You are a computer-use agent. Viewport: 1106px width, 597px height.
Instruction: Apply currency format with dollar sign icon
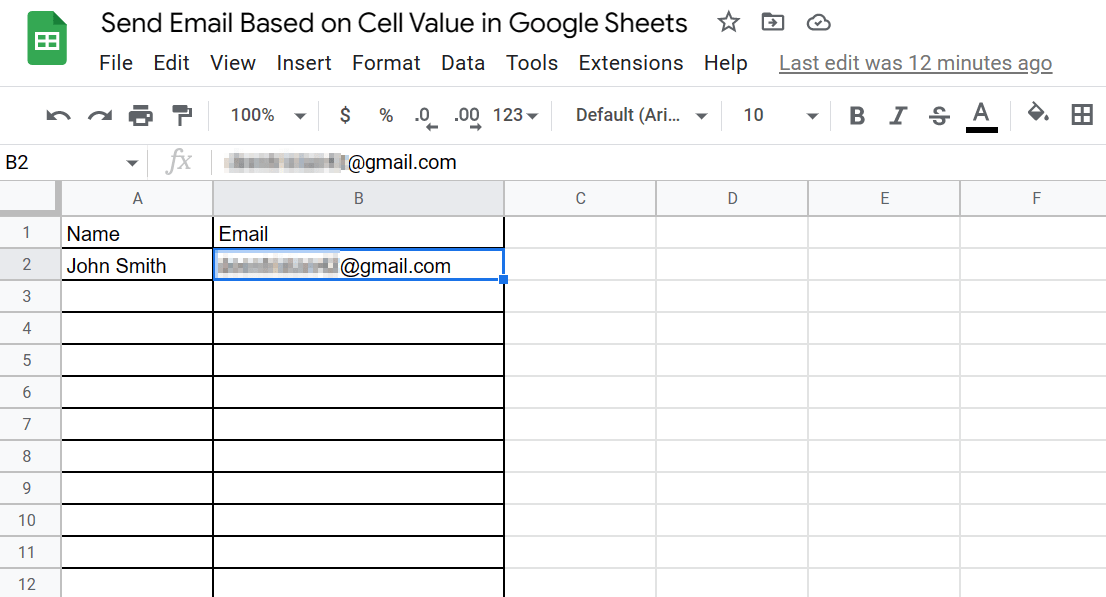pos(344,115)
